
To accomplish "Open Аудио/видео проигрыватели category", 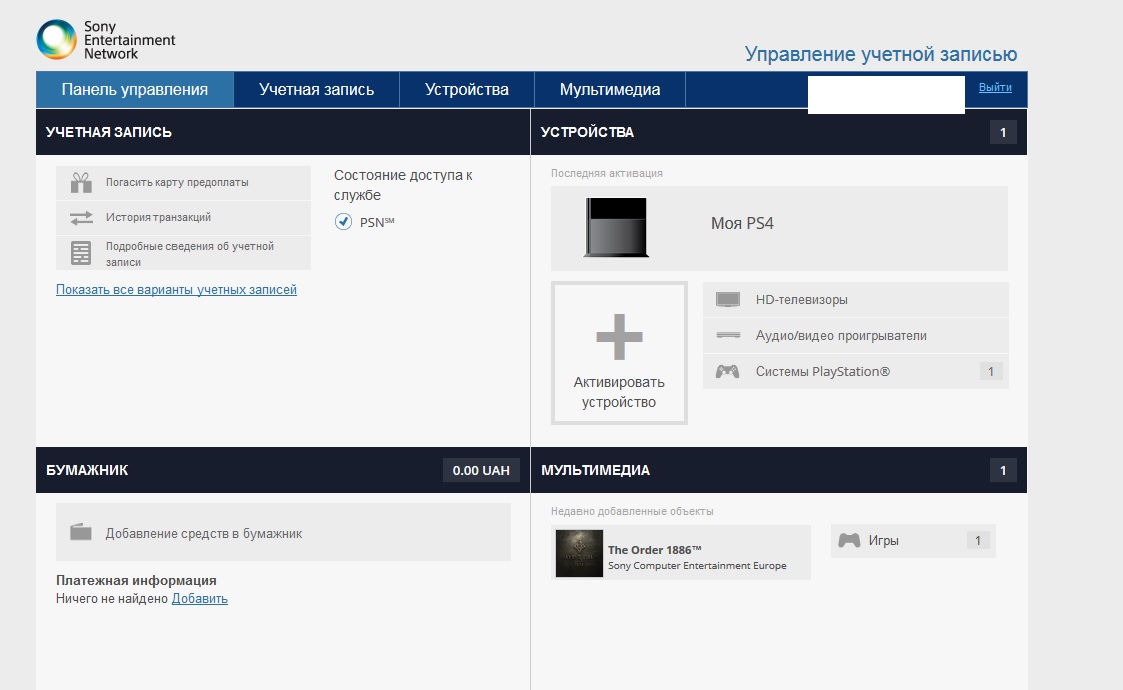I will tap(856, 335).
